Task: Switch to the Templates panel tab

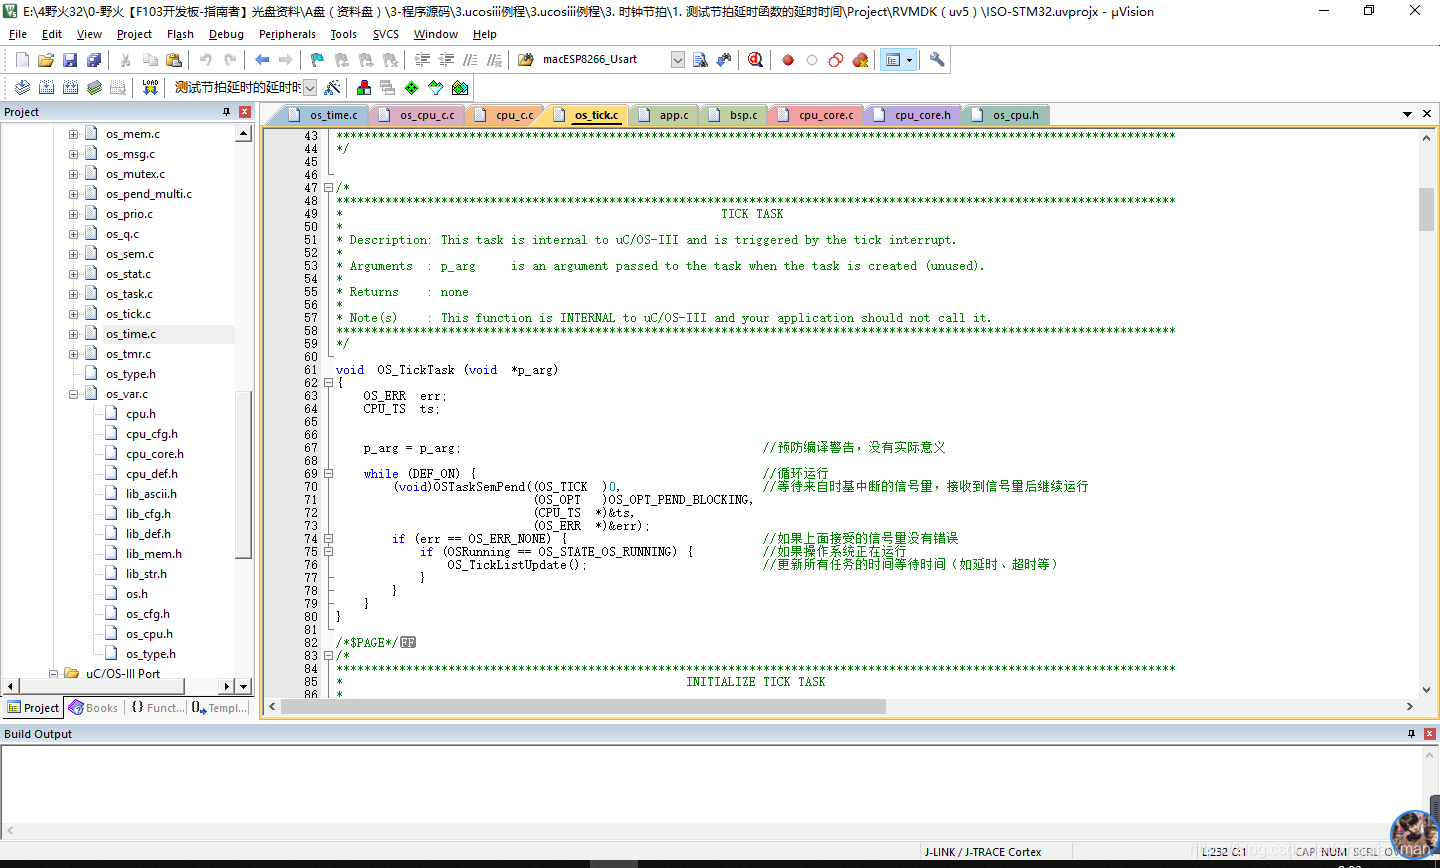Action: pyautogui.click(x=221, y=708)
